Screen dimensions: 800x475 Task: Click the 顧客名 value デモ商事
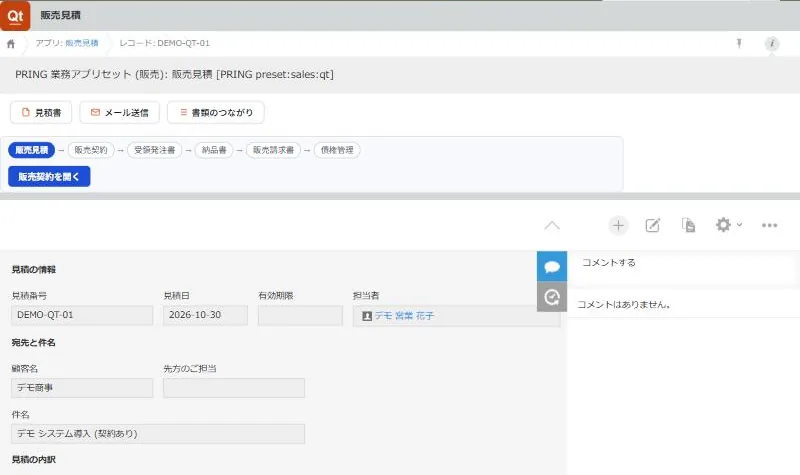click(x=82, y=388)
